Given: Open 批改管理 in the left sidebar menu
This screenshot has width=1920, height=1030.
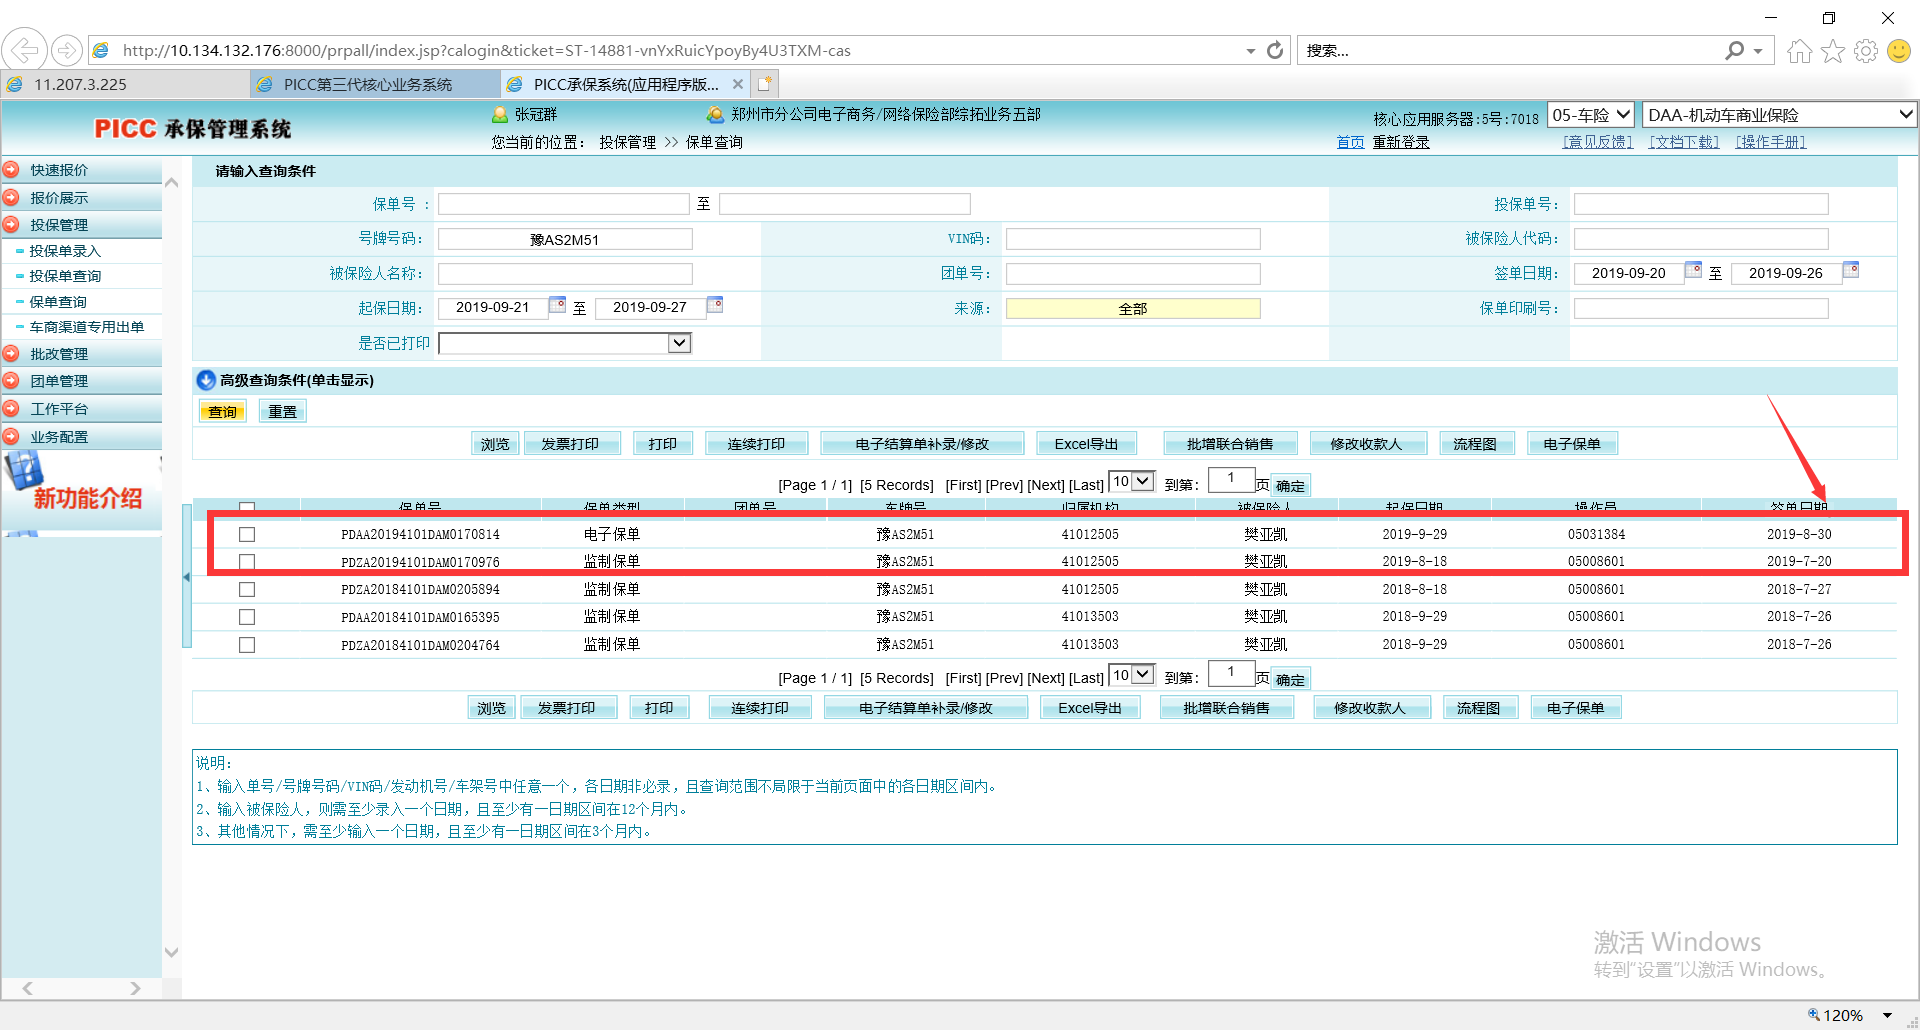Looking at the screenshot, I should tap(59, 354).
